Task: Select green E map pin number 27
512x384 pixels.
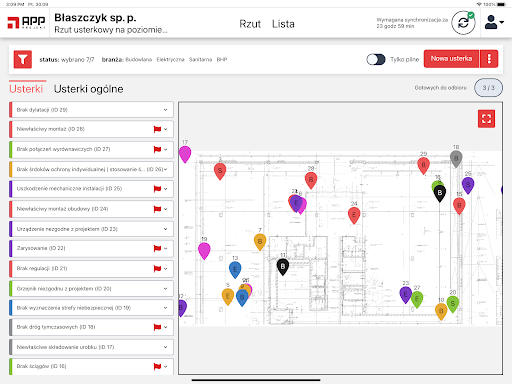Action: (417, 299)
